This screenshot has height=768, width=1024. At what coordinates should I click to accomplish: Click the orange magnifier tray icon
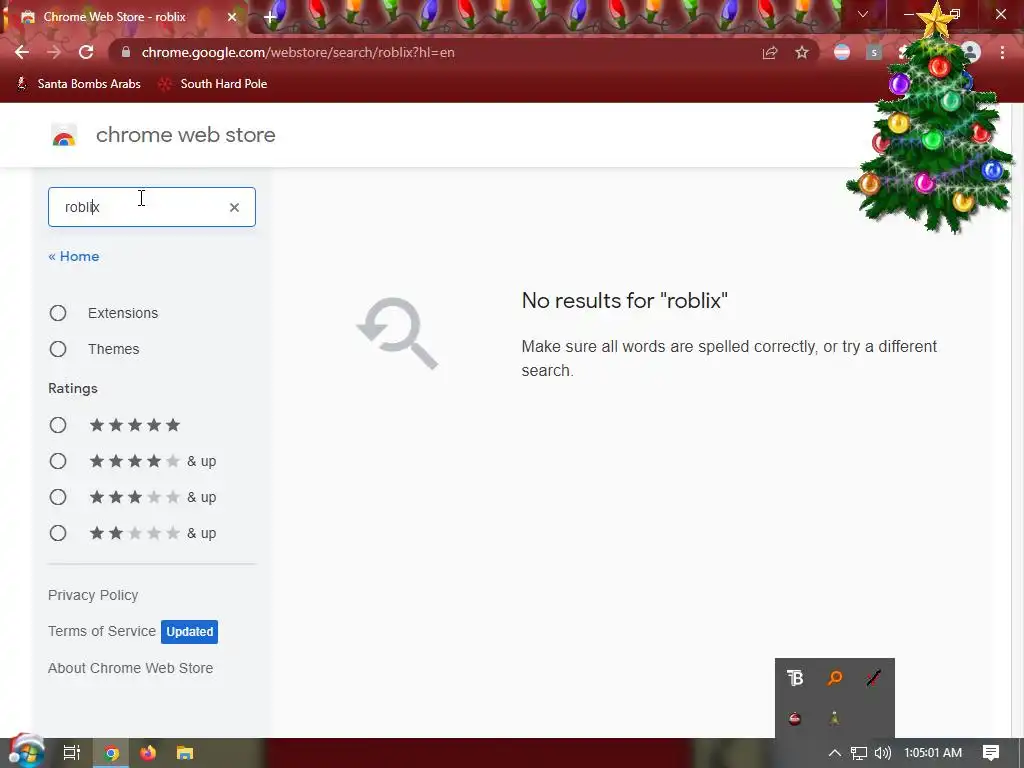835,678
